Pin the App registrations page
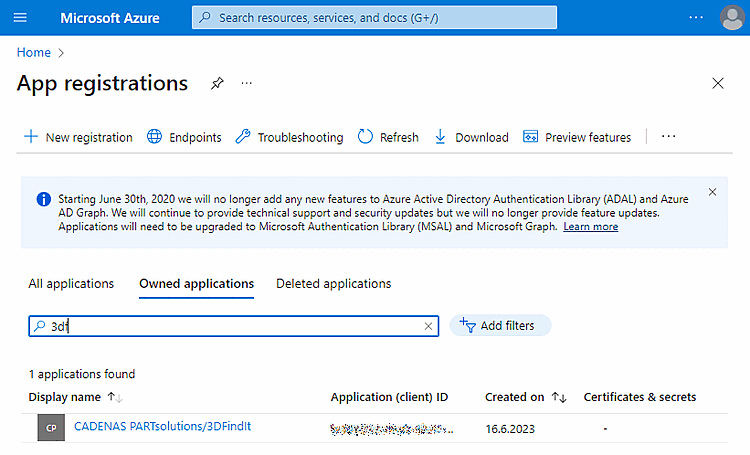Screen dimensions: 750x455 (217, 84)
